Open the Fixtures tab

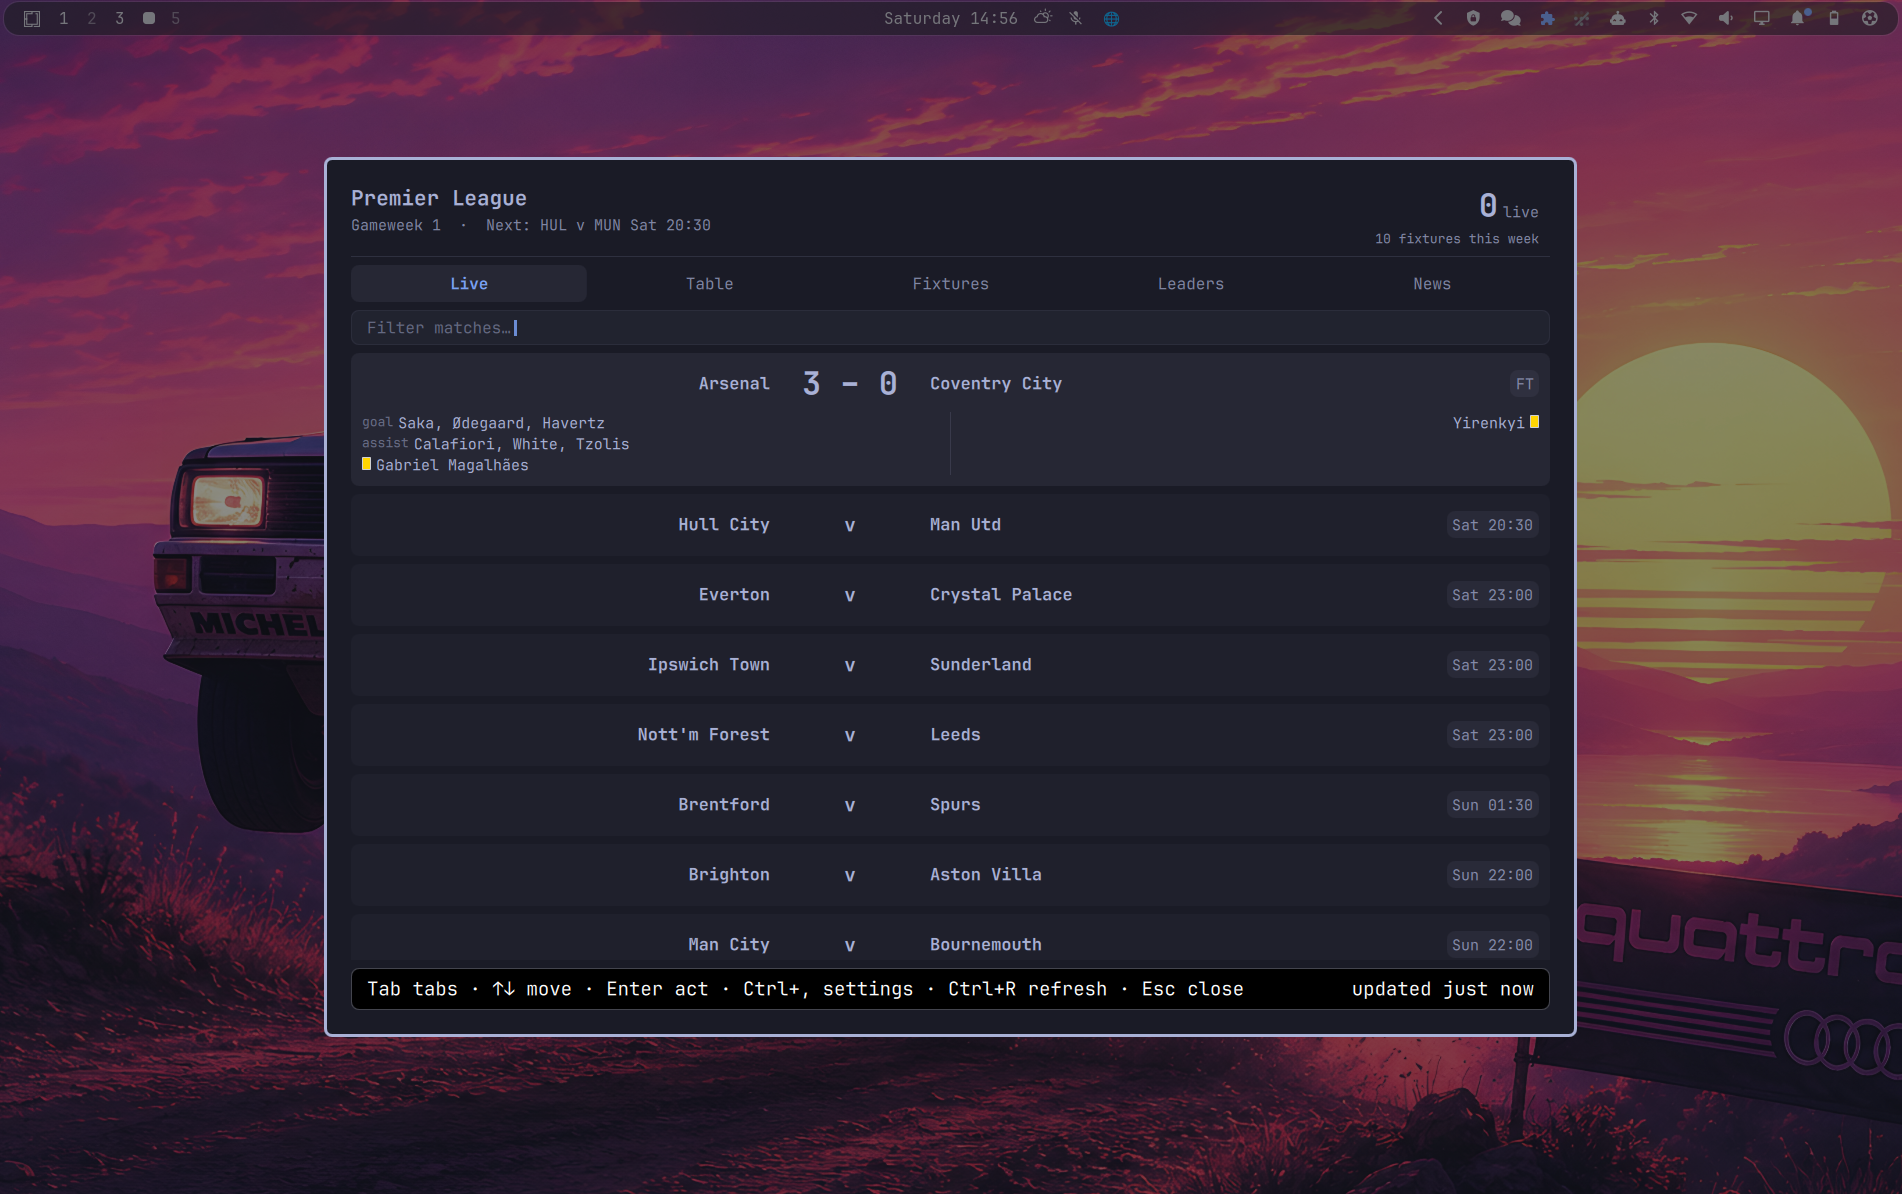click(x=950, y=284)
